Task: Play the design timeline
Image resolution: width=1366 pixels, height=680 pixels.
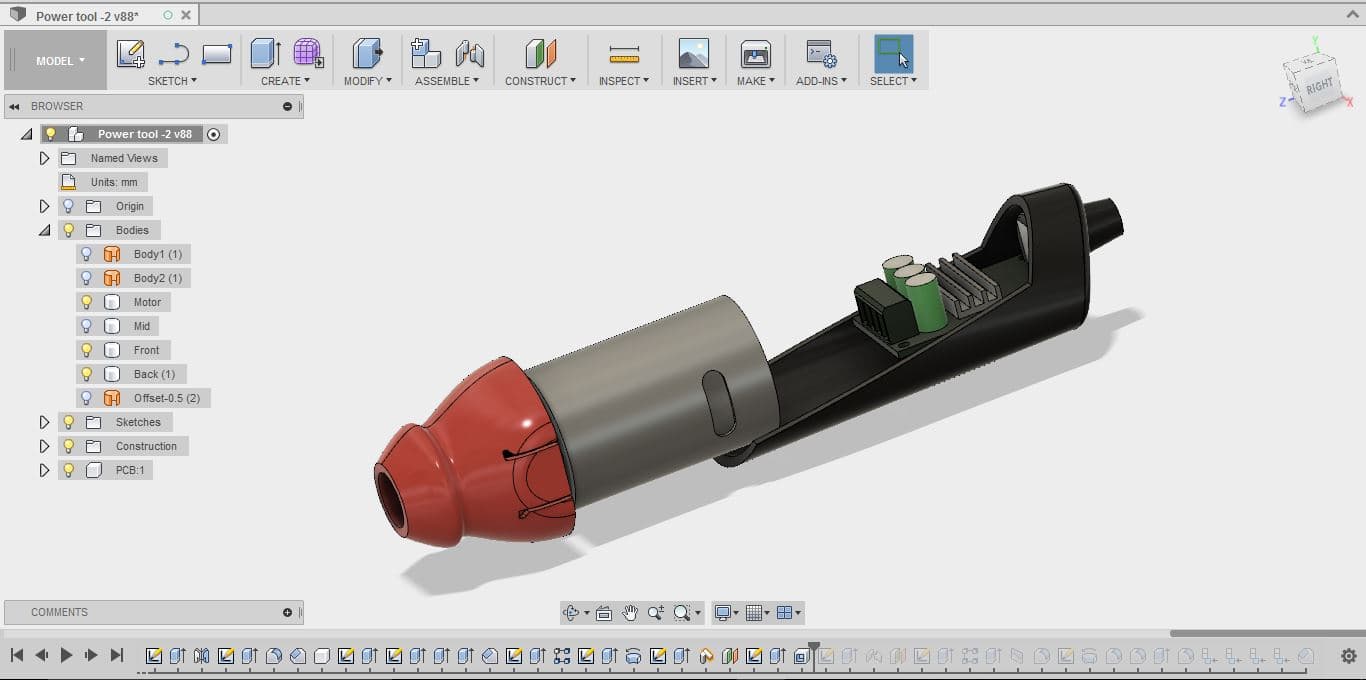Action: coord(67,655)
